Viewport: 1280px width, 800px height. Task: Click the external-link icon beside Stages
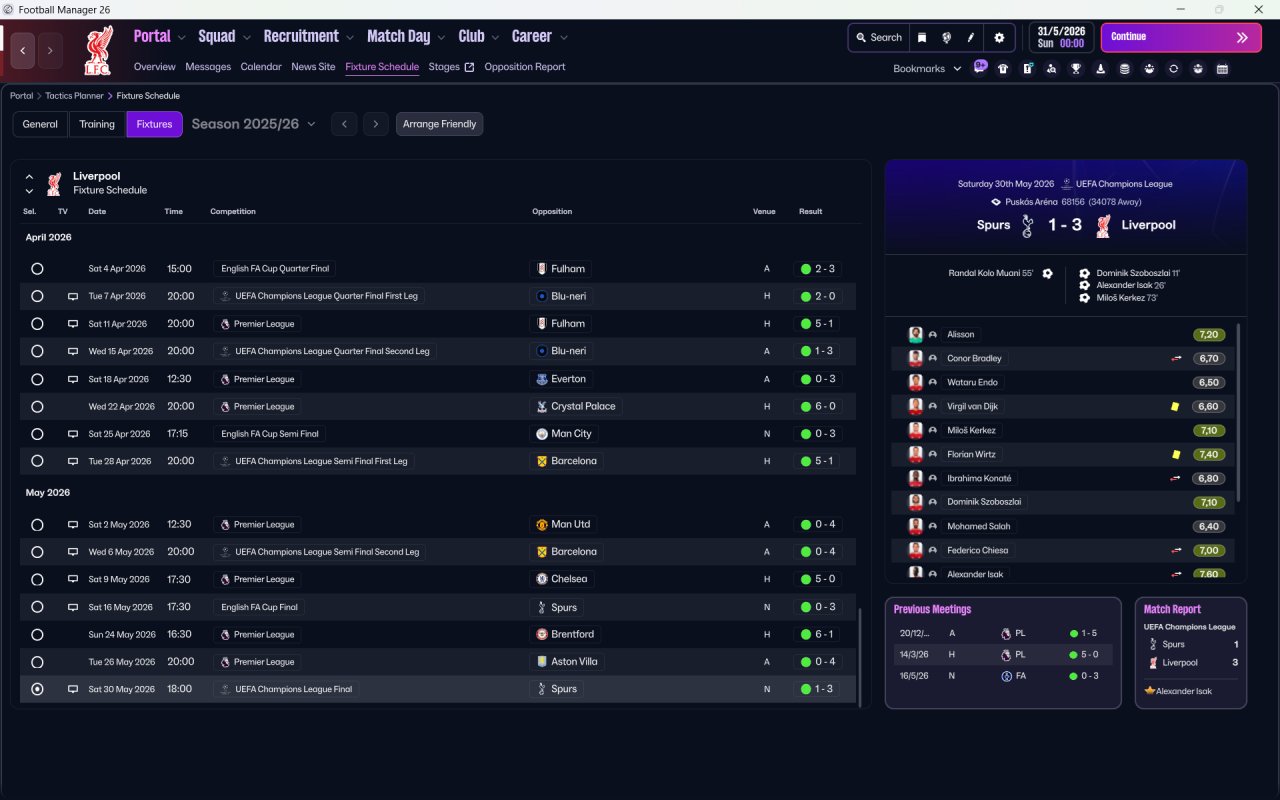469,67
